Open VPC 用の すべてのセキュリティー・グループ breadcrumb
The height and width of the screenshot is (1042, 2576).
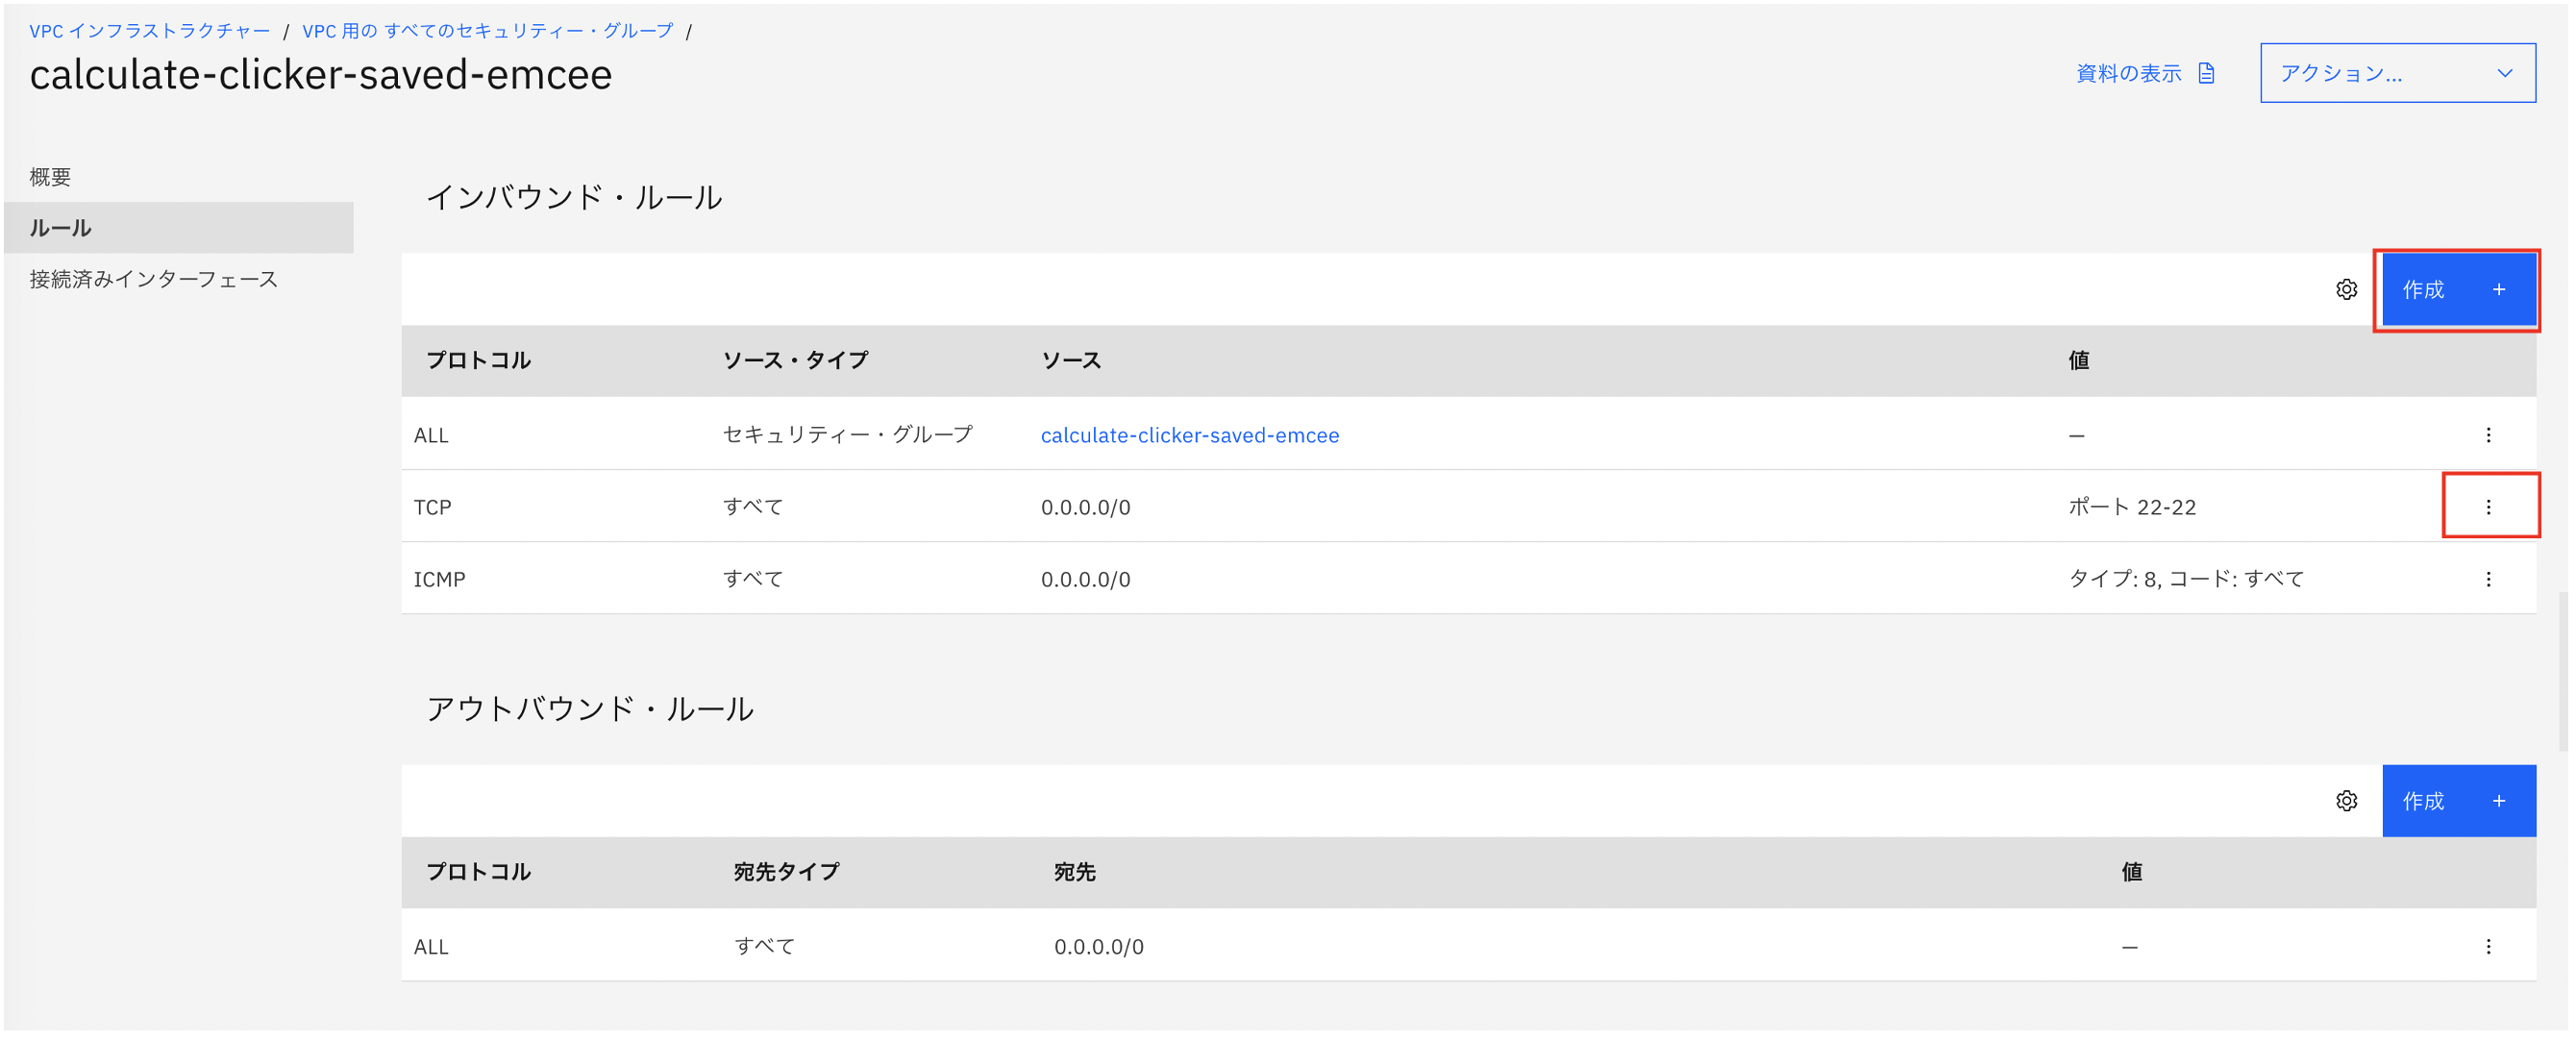(487, 31)
